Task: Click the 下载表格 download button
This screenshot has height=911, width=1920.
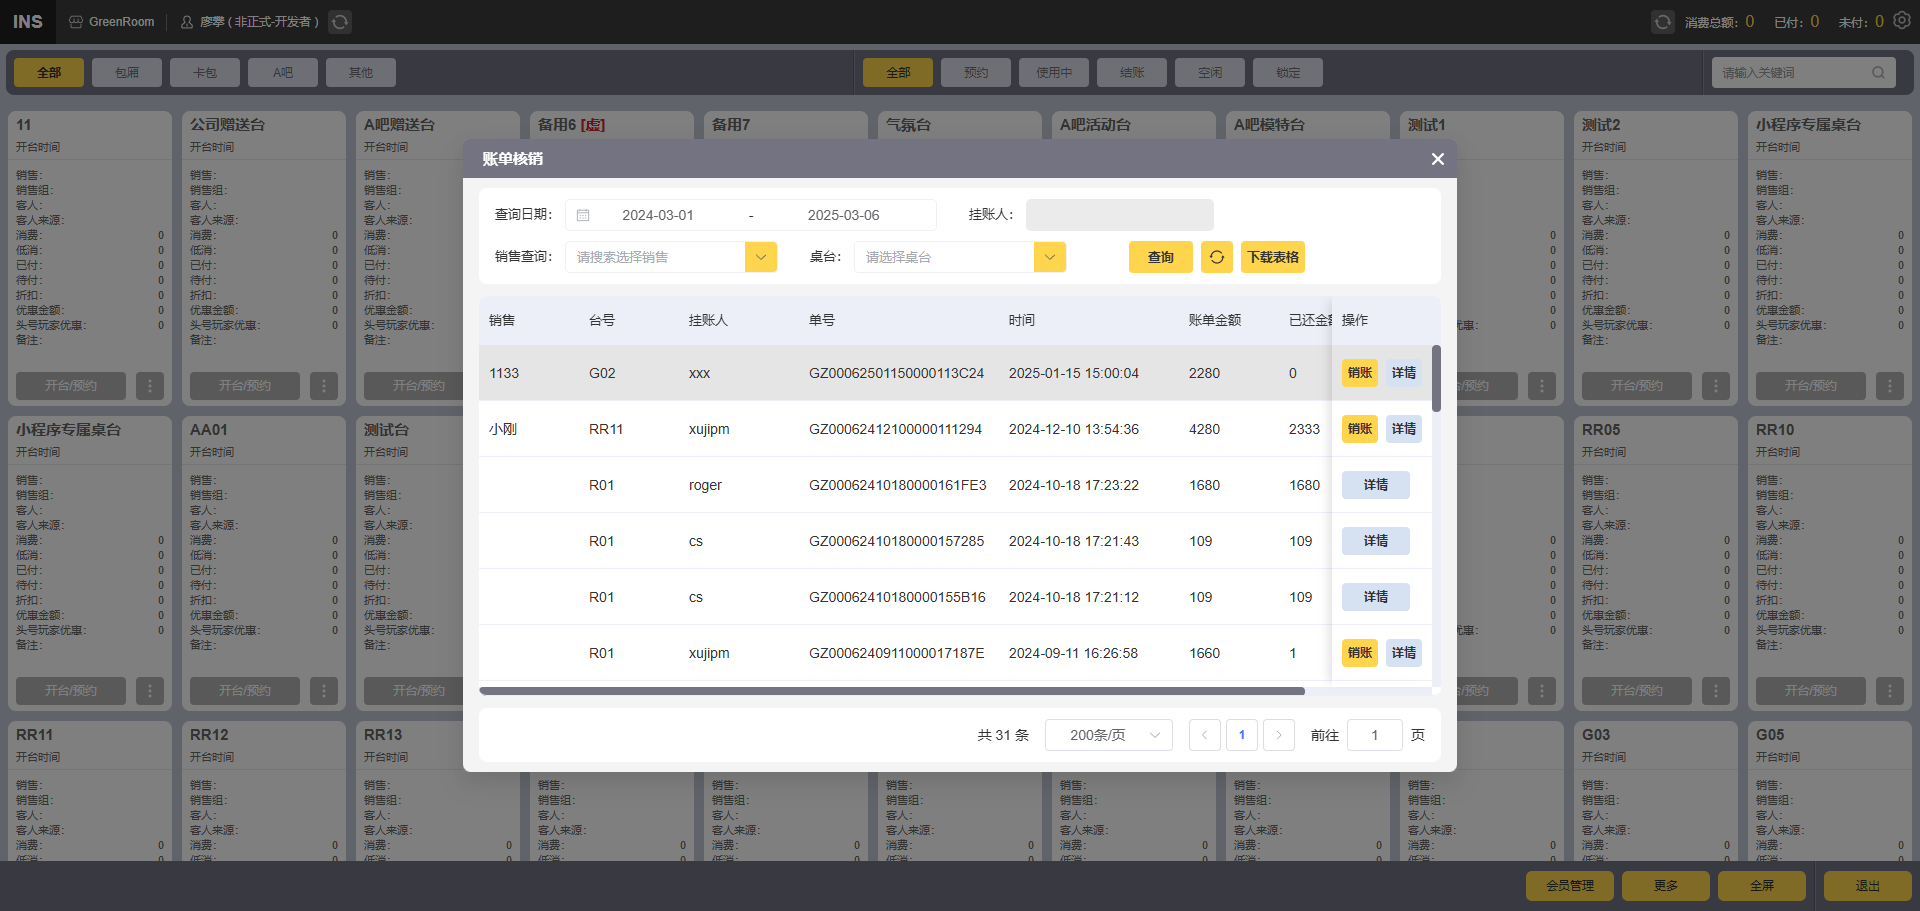Action: pos(1273,257)
